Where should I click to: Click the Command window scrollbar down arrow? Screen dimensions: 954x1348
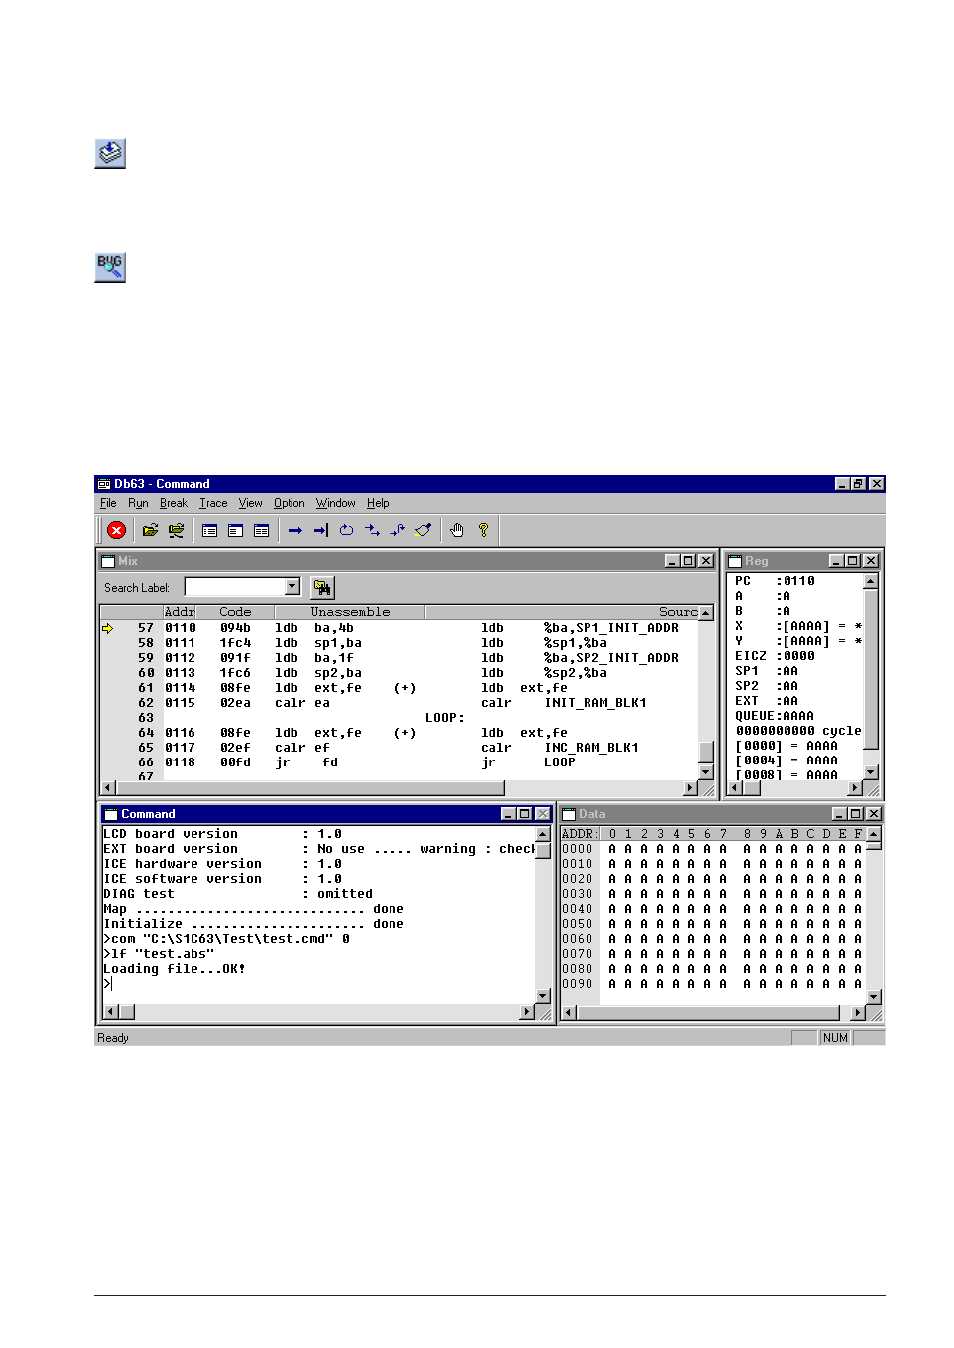(x=543, y=996)
